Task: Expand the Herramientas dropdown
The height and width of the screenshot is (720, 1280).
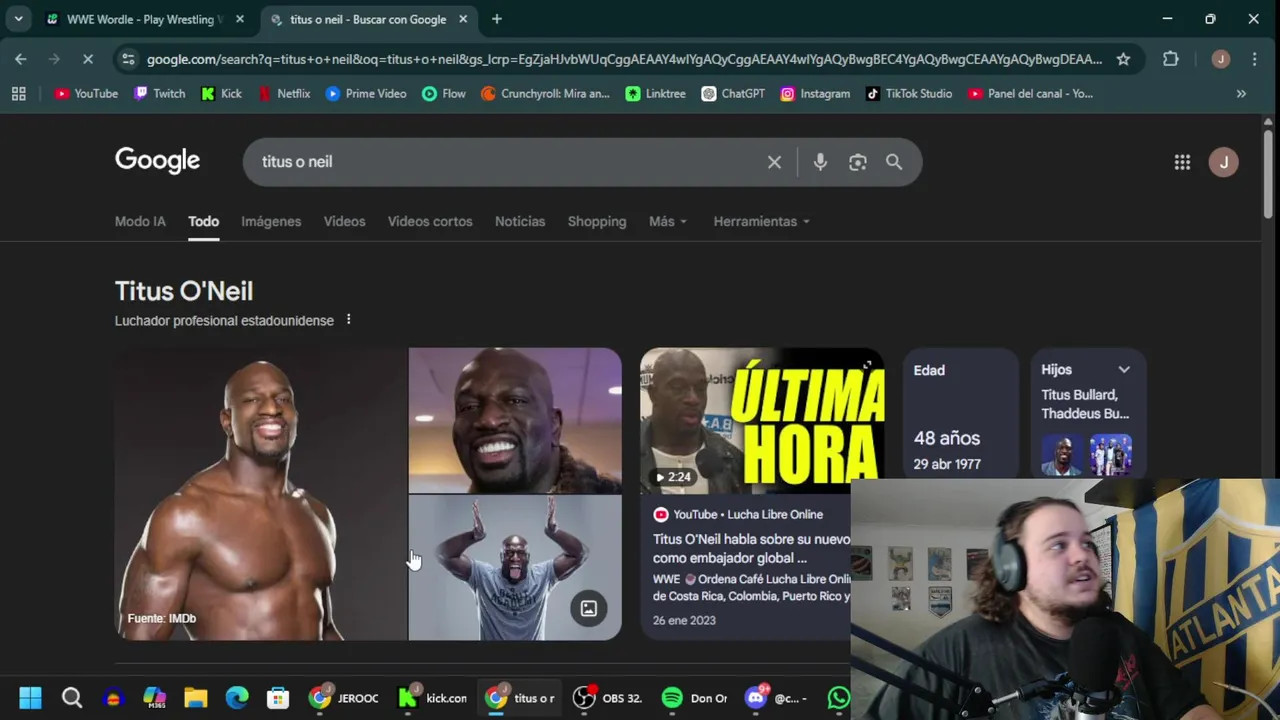Action: coord(762,221)
